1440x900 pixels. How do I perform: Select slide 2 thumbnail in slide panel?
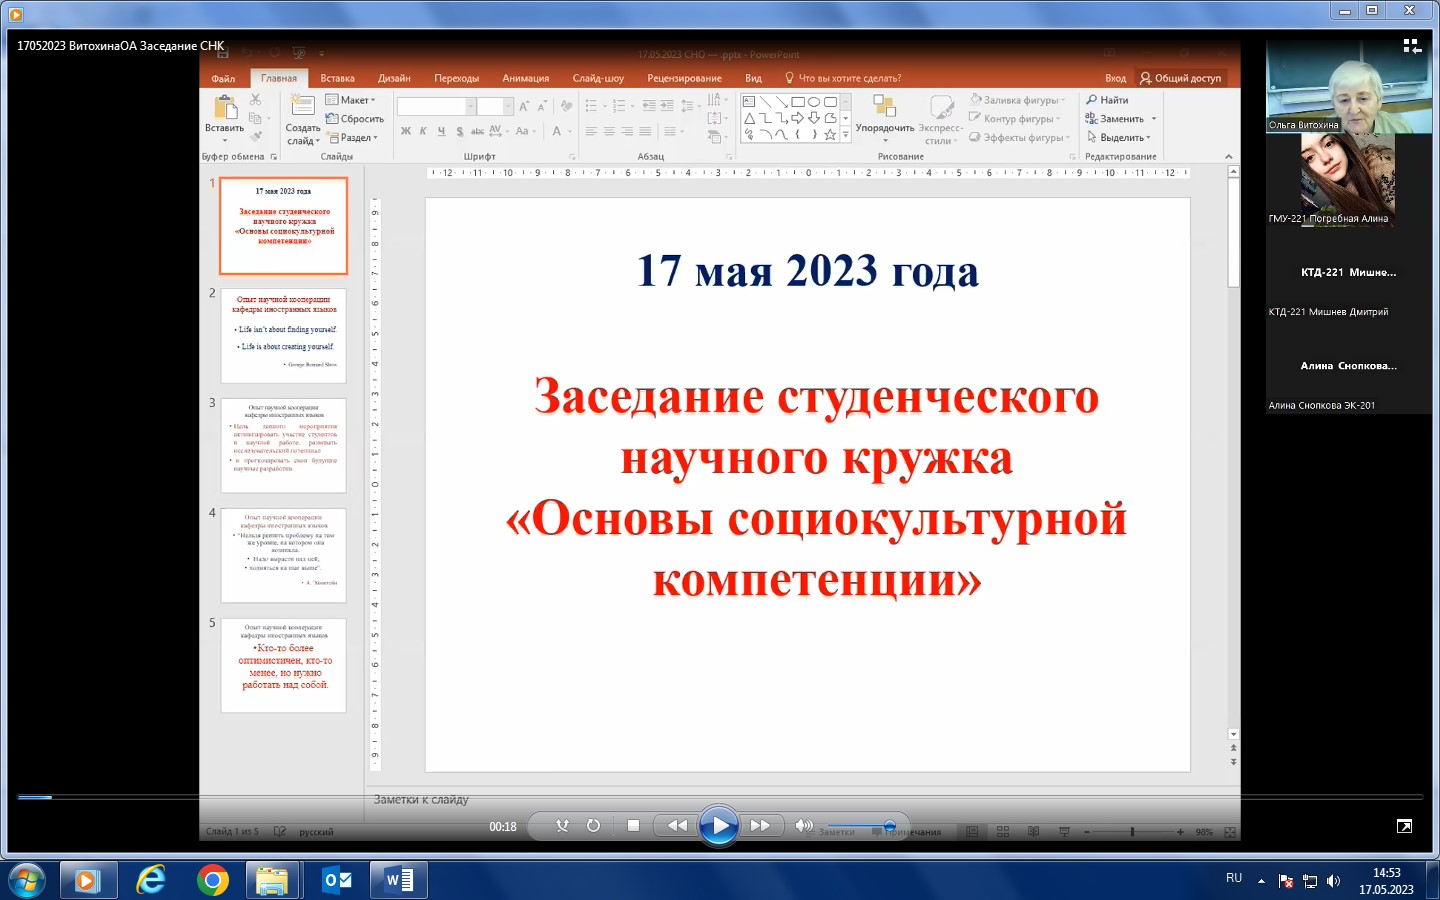coord(284,336)
